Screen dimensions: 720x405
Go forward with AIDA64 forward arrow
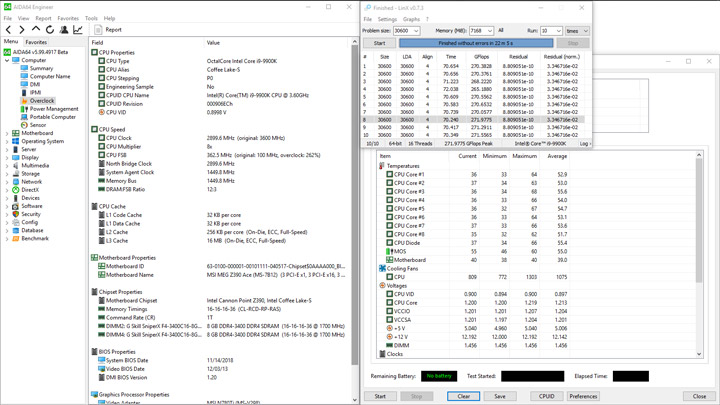22,30
